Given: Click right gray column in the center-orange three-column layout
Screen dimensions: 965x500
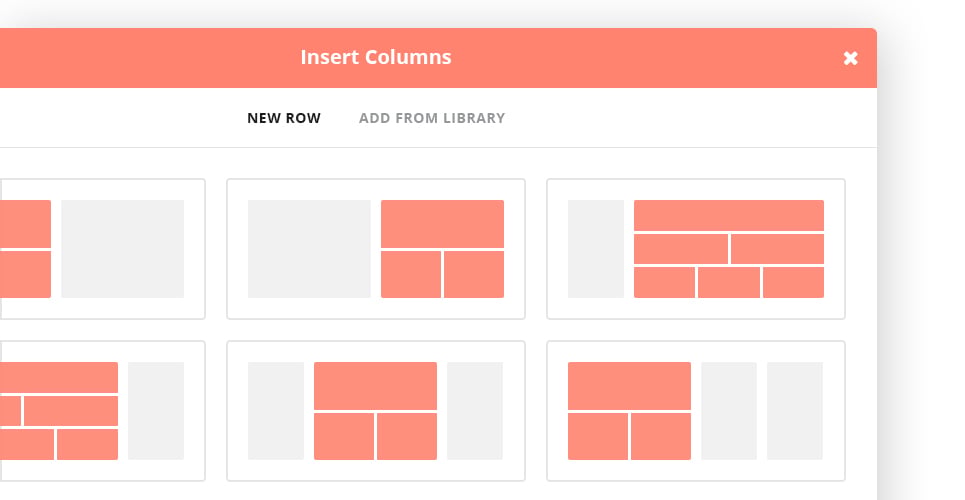Looking at the screenshot, I should (475, 411).
